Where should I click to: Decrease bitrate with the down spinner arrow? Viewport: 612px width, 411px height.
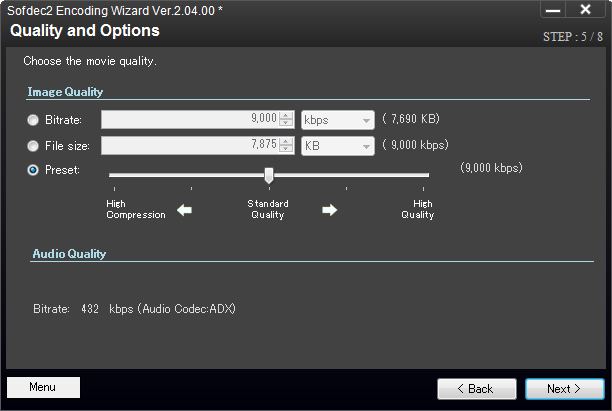pyautogui.click(x=287, y=124)
